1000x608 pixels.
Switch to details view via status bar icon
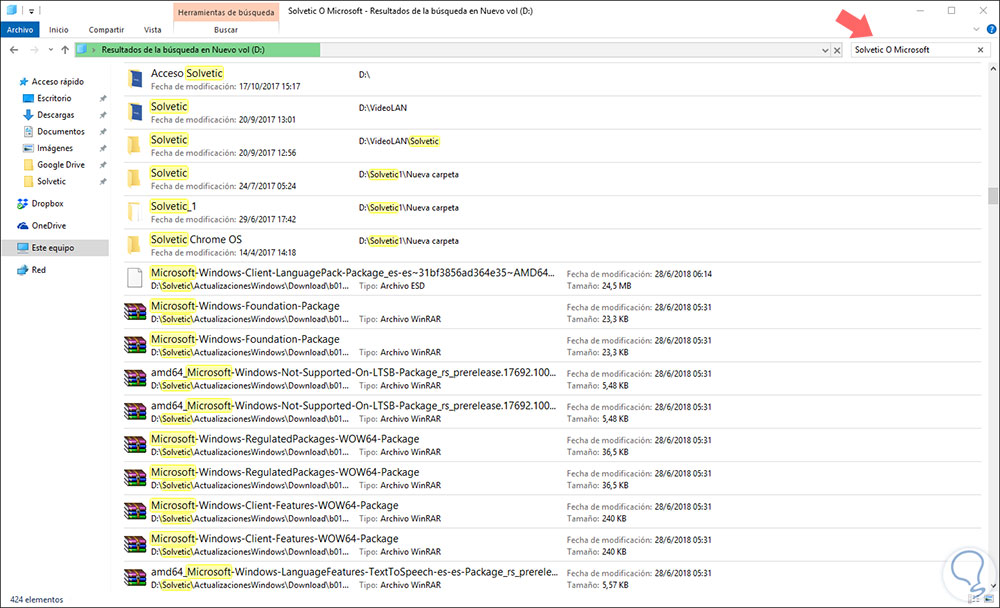tap(974, 599)
